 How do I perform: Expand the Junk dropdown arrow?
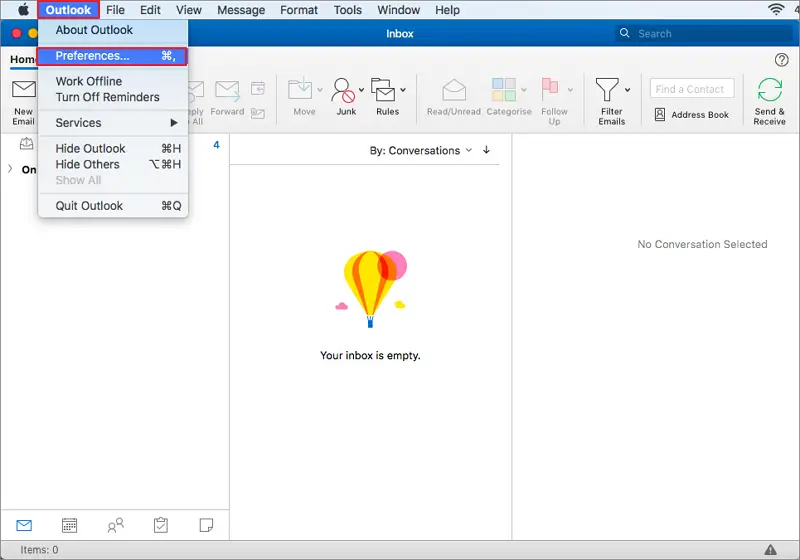point(361,90)
